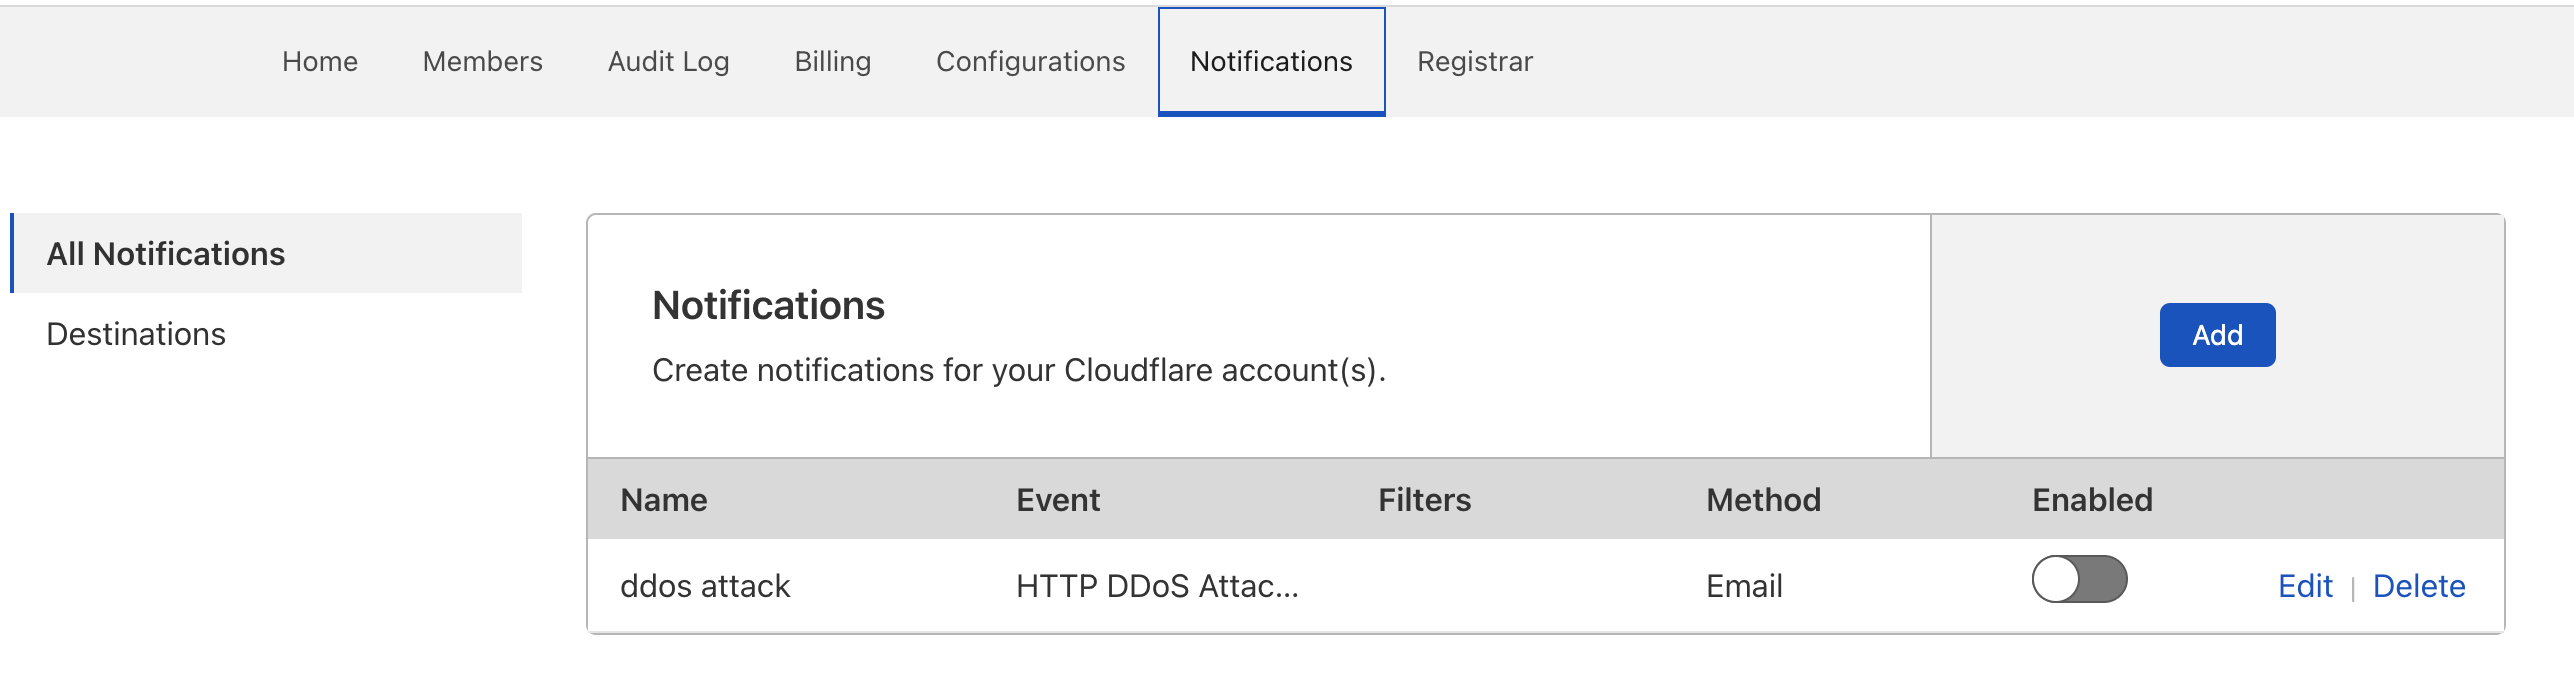Image resolution: width=2574 pixels, height=688 pixels.
Task: Open the Registrar tab
Action: pos(1475,61)
